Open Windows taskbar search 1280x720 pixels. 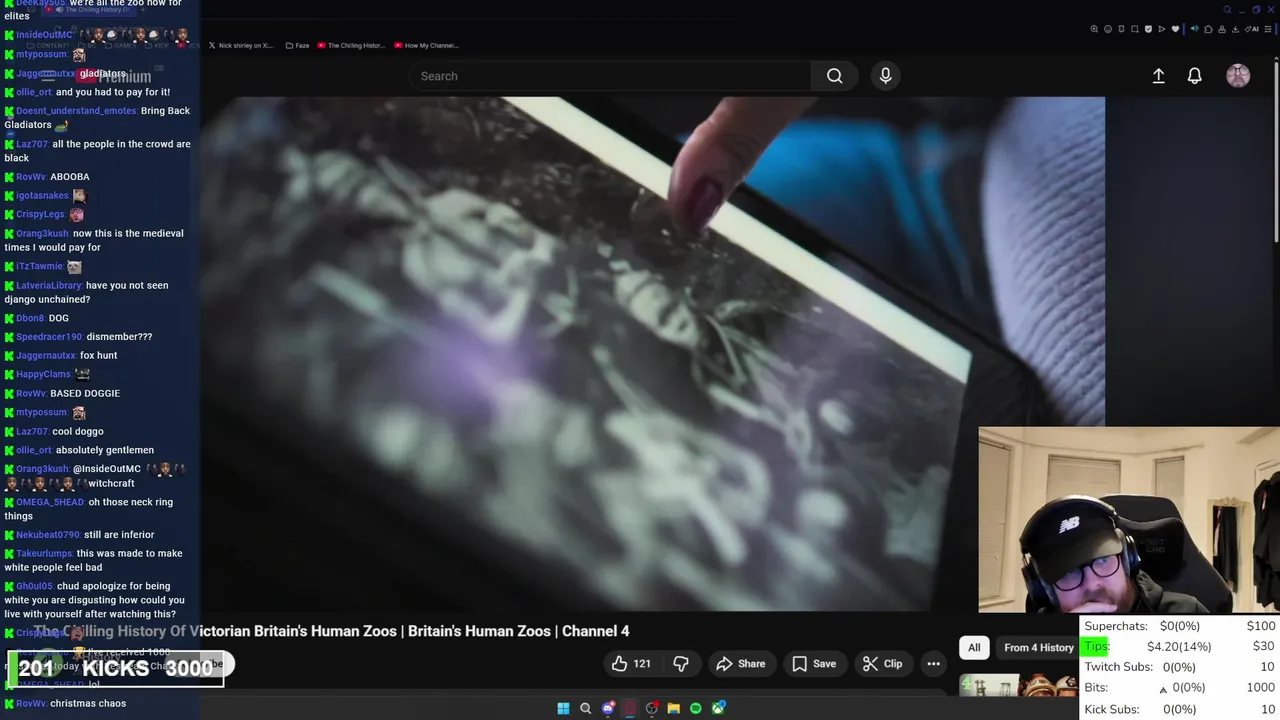(x=586, y=708)
